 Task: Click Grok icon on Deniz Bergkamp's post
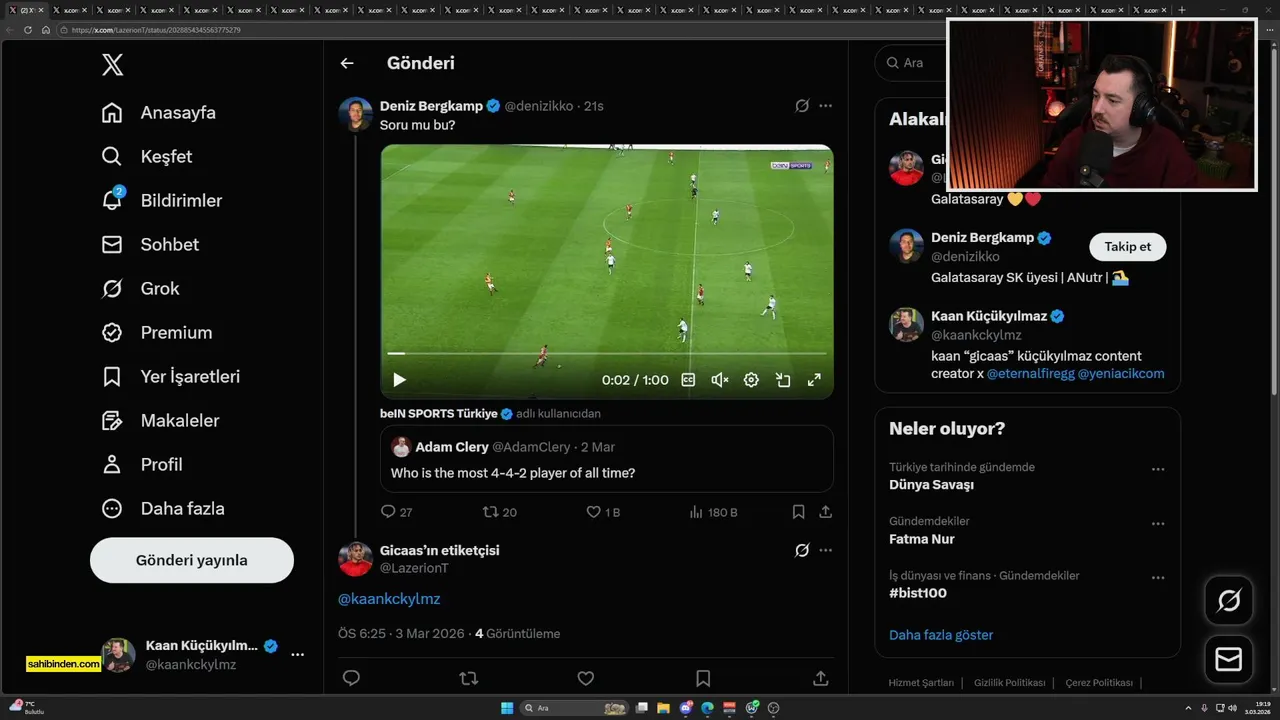pyautogui.click(x=802, y=106)
